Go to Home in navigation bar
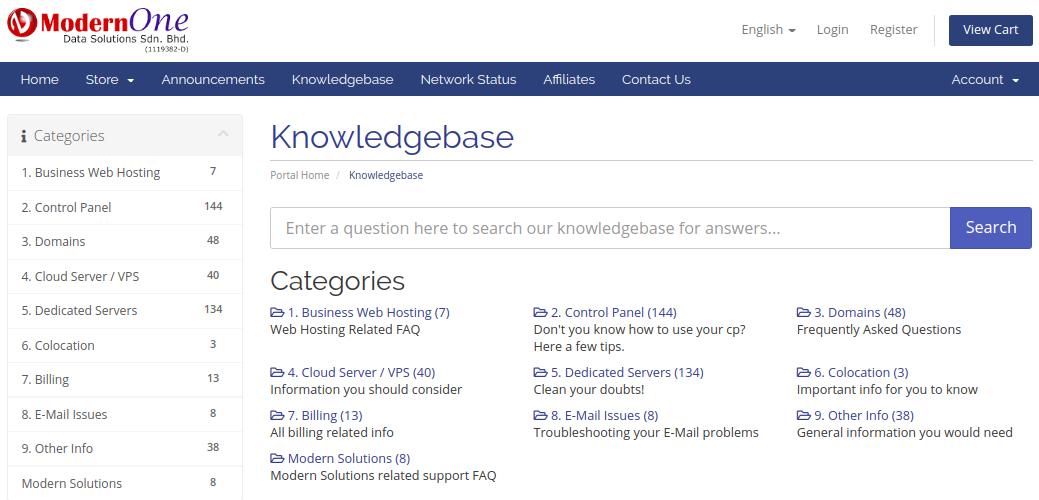The width and height of the screenshot is (1039, 500). (39, 79)
